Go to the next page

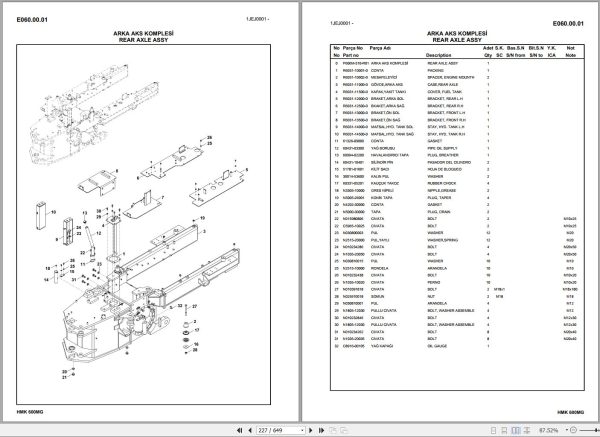tap(311, 430)
